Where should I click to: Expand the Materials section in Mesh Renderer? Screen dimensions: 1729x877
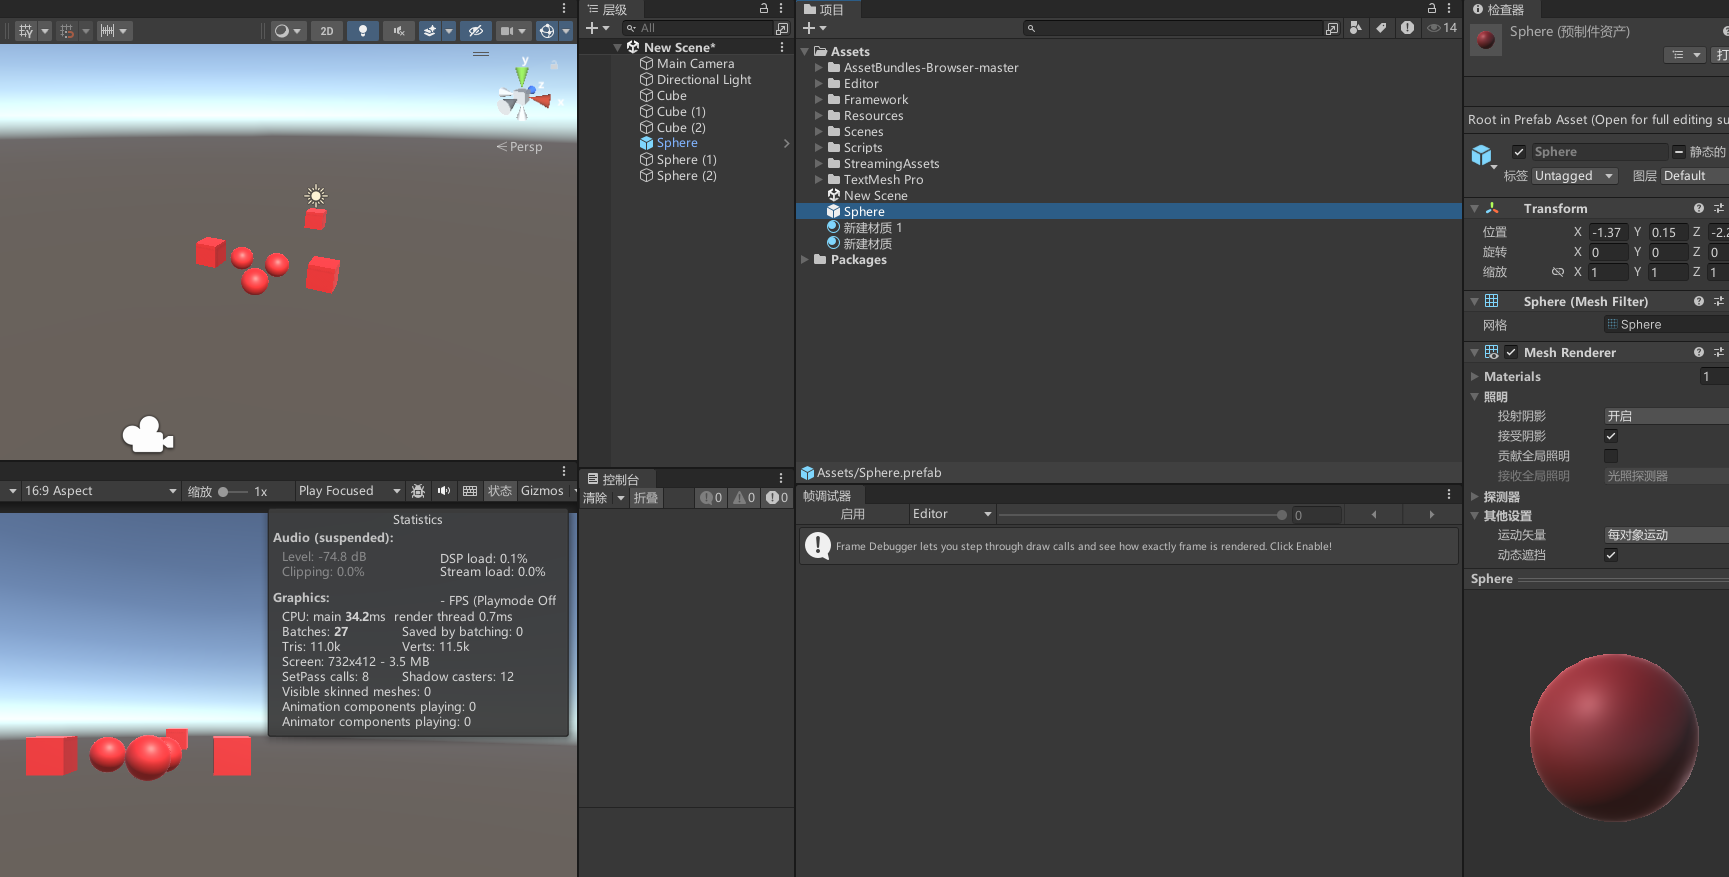[1475, 377]
